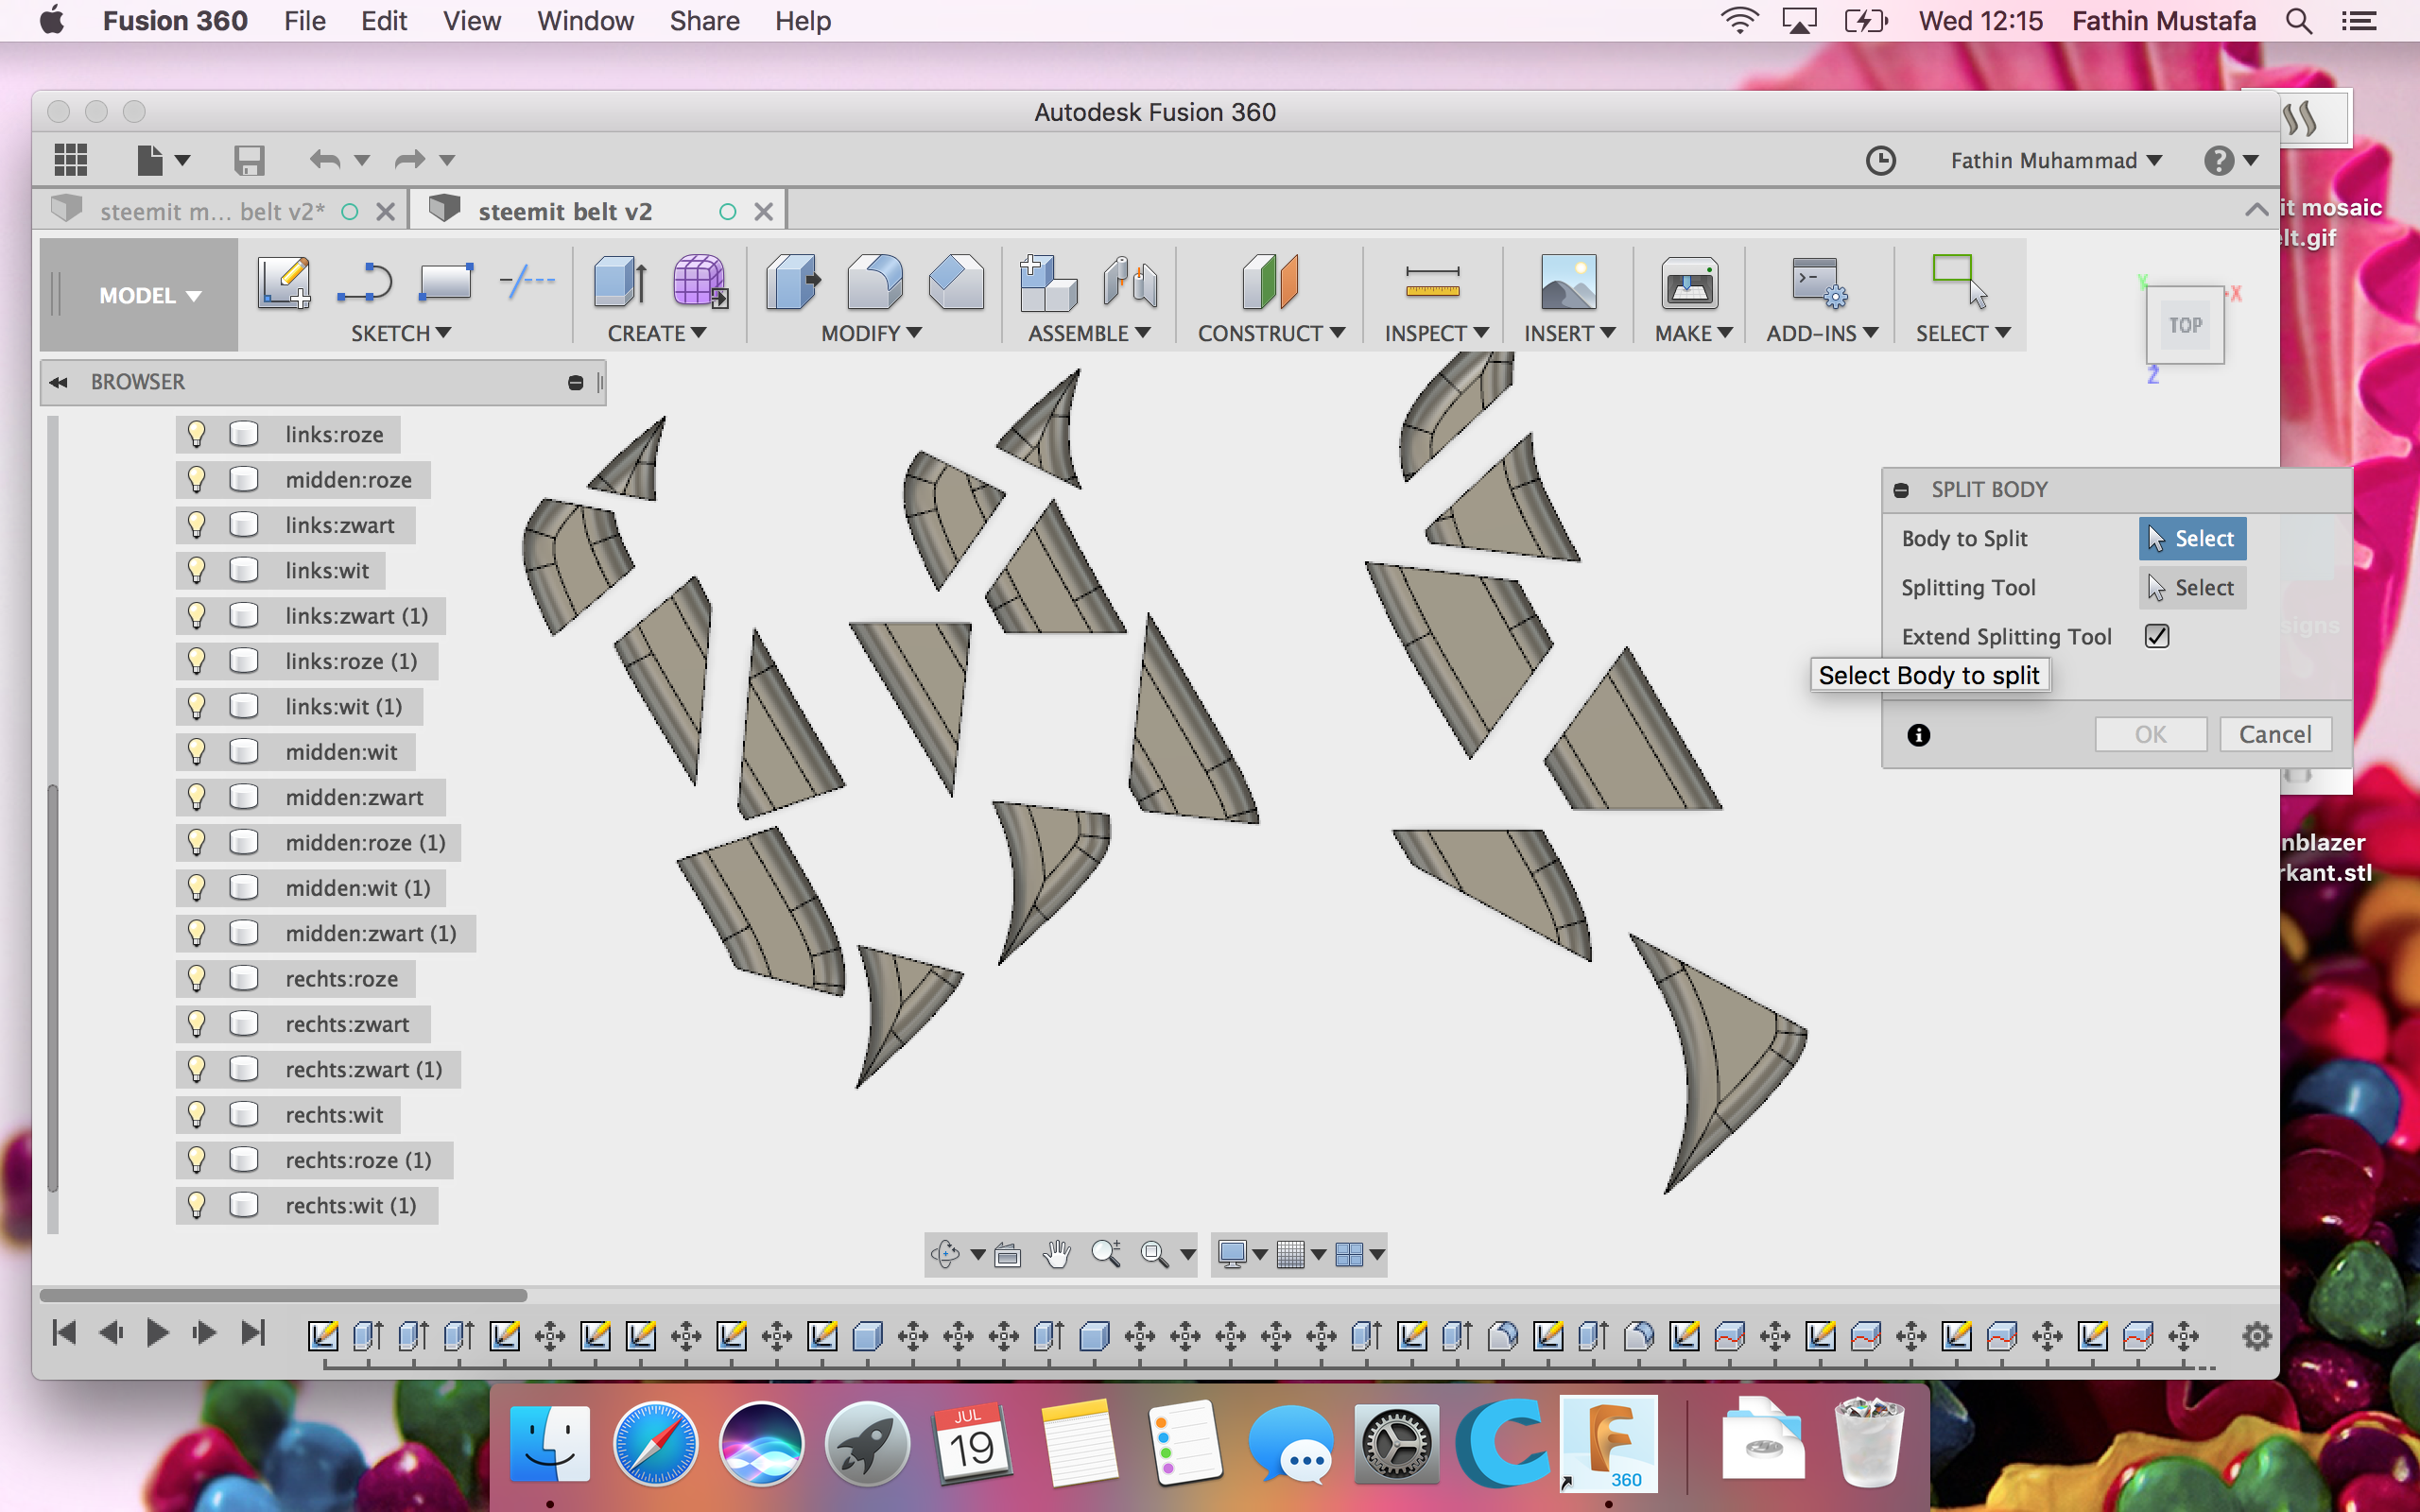The height and width of the screenshot is (1512, 2420).
Task: Open the Display Settings dropdown arrow
Action: [1260, 1254]
